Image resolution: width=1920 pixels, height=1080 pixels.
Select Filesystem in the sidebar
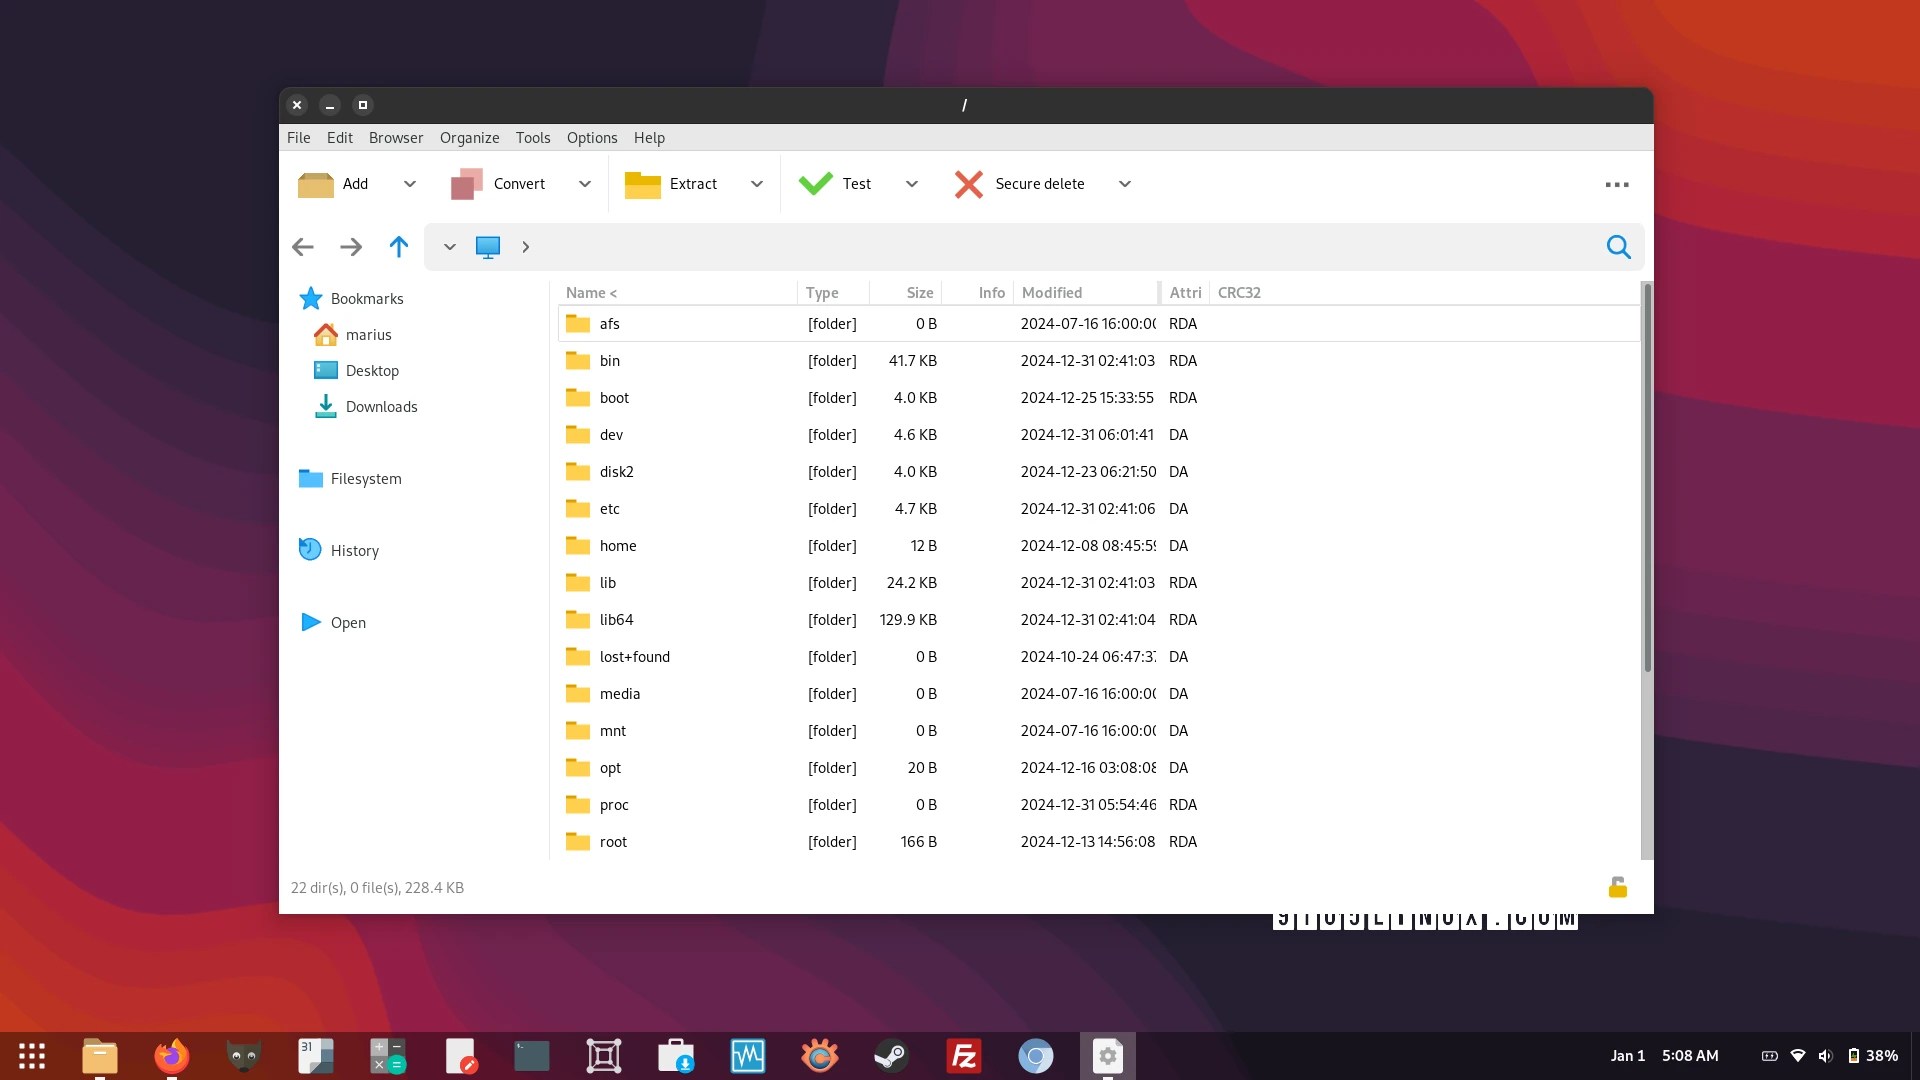(x=365, y=479)
